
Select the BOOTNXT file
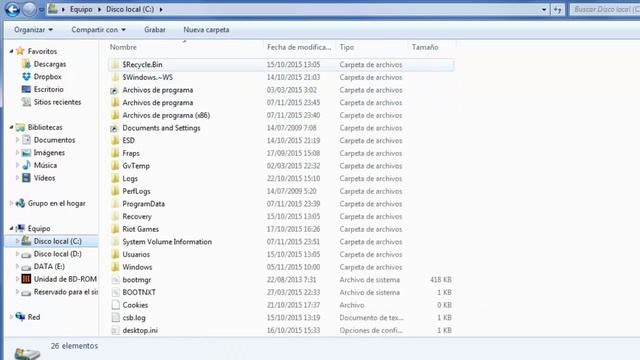[139, 293]
